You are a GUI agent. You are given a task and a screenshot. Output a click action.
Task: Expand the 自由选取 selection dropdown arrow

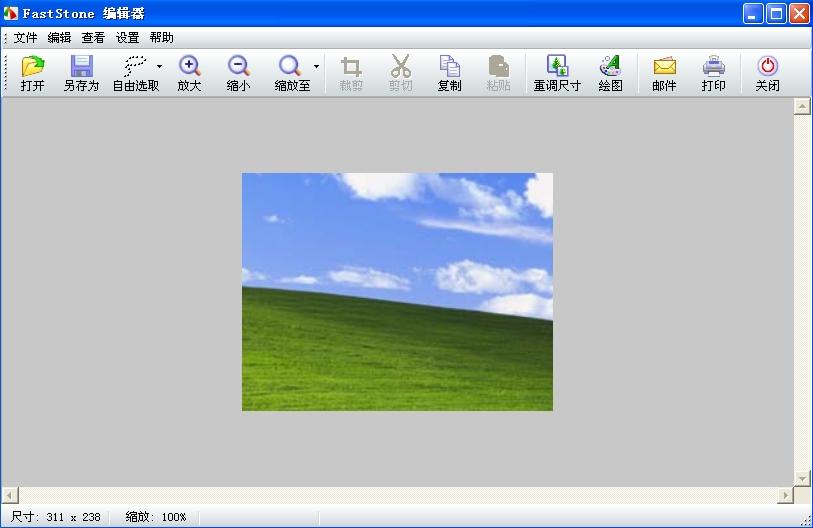pos(160,67)
